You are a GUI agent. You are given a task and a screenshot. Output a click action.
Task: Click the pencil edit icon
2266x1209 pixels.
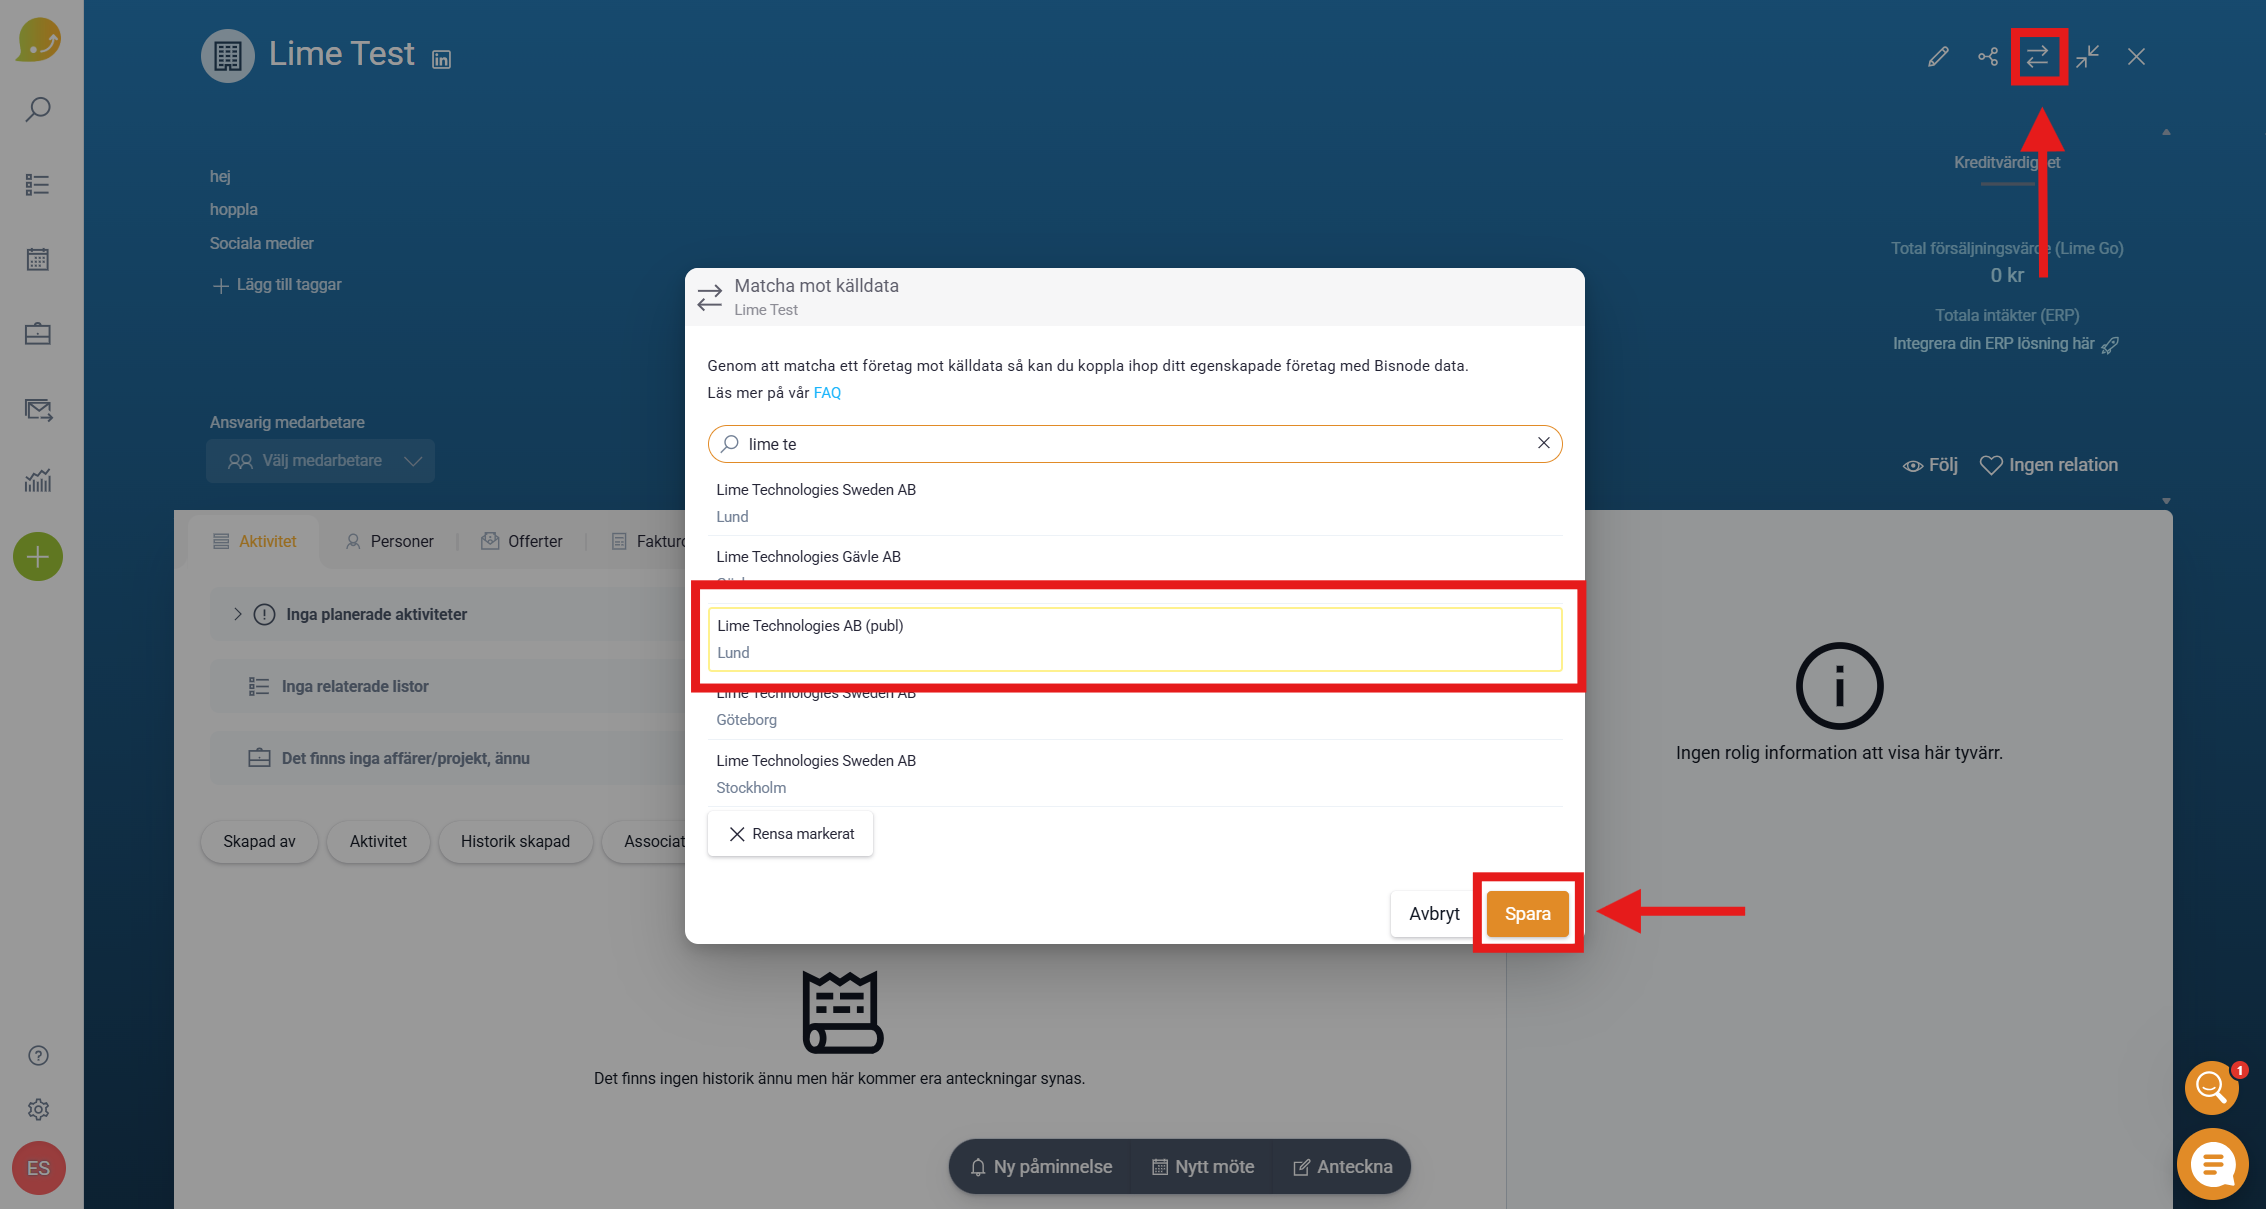click(1938, 57)
